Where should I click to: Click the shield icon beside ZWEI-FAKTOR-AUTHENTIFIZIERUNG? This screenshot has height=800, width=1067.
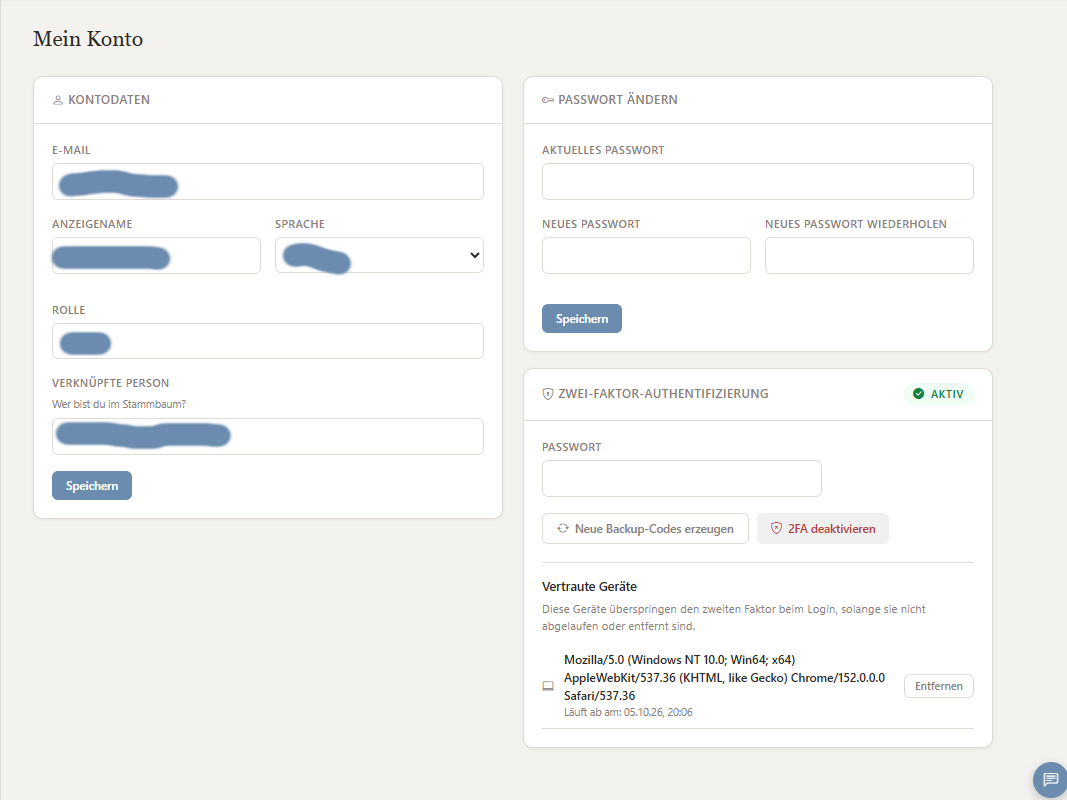tap(548, 394)
